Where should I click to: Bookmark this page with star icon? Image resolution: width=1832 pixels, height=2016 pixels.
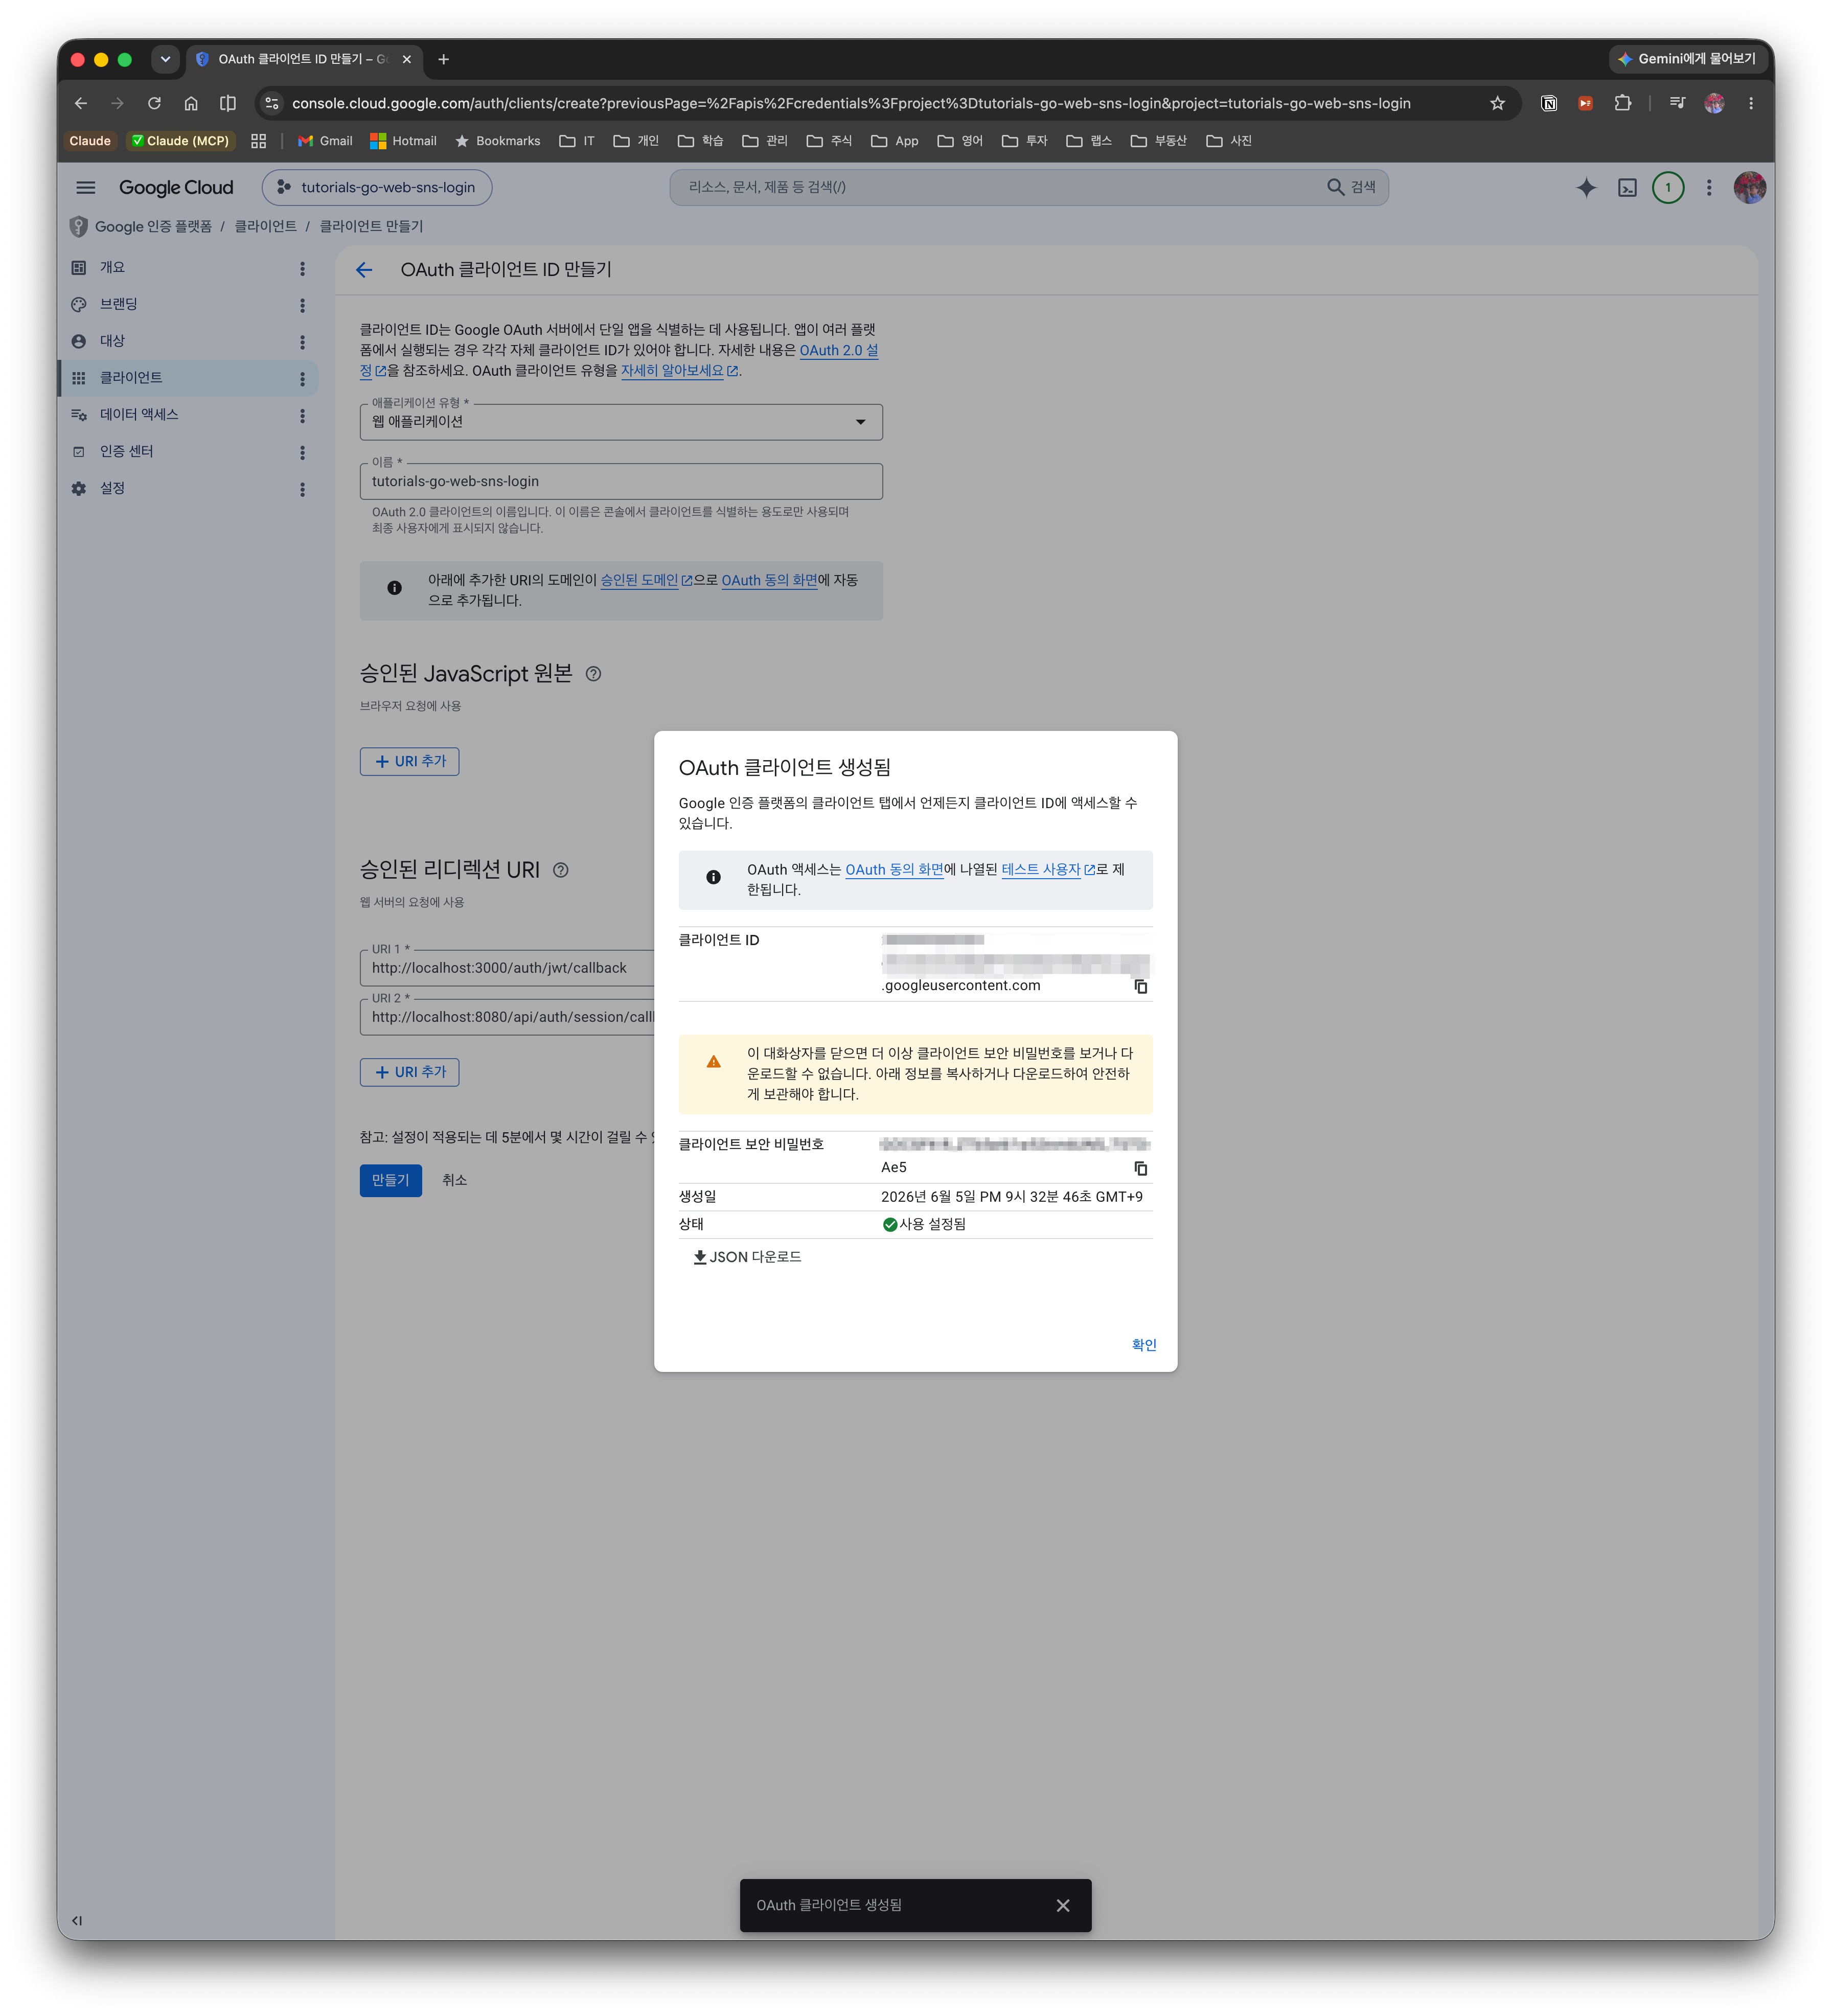(1497, 104)
